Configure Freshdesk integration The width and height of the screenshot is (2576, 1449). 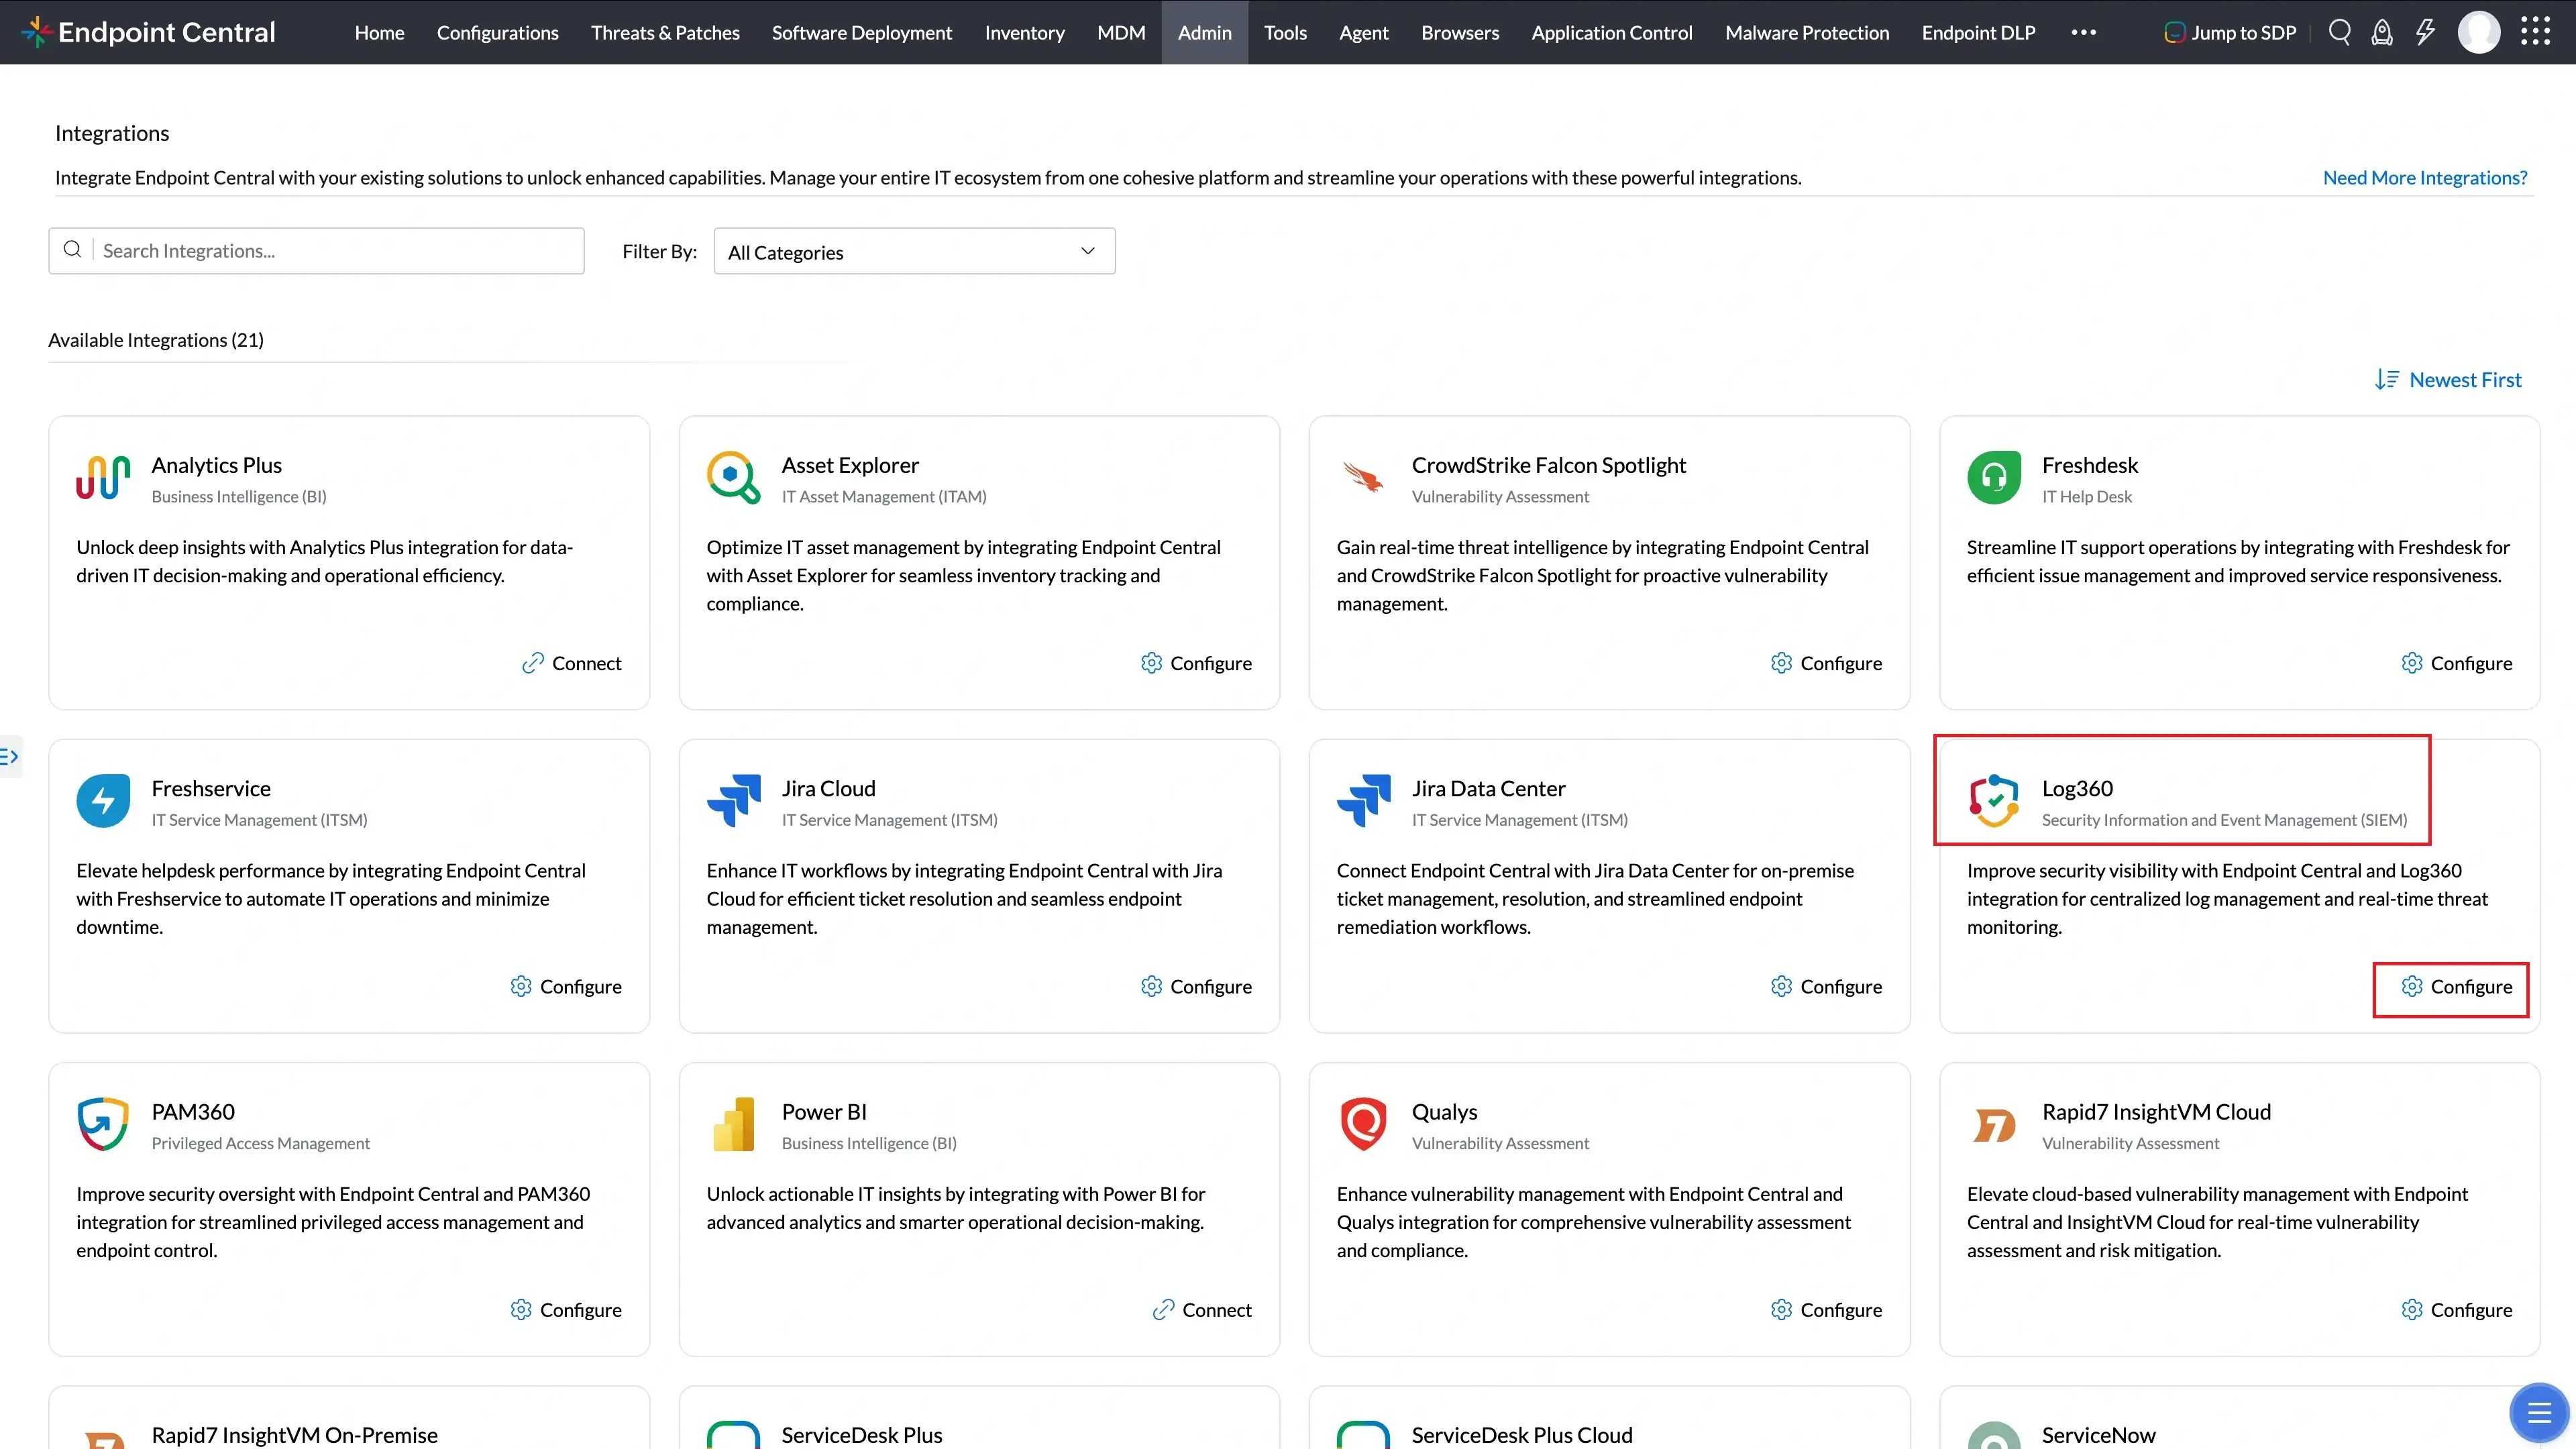pos(2456,663)
